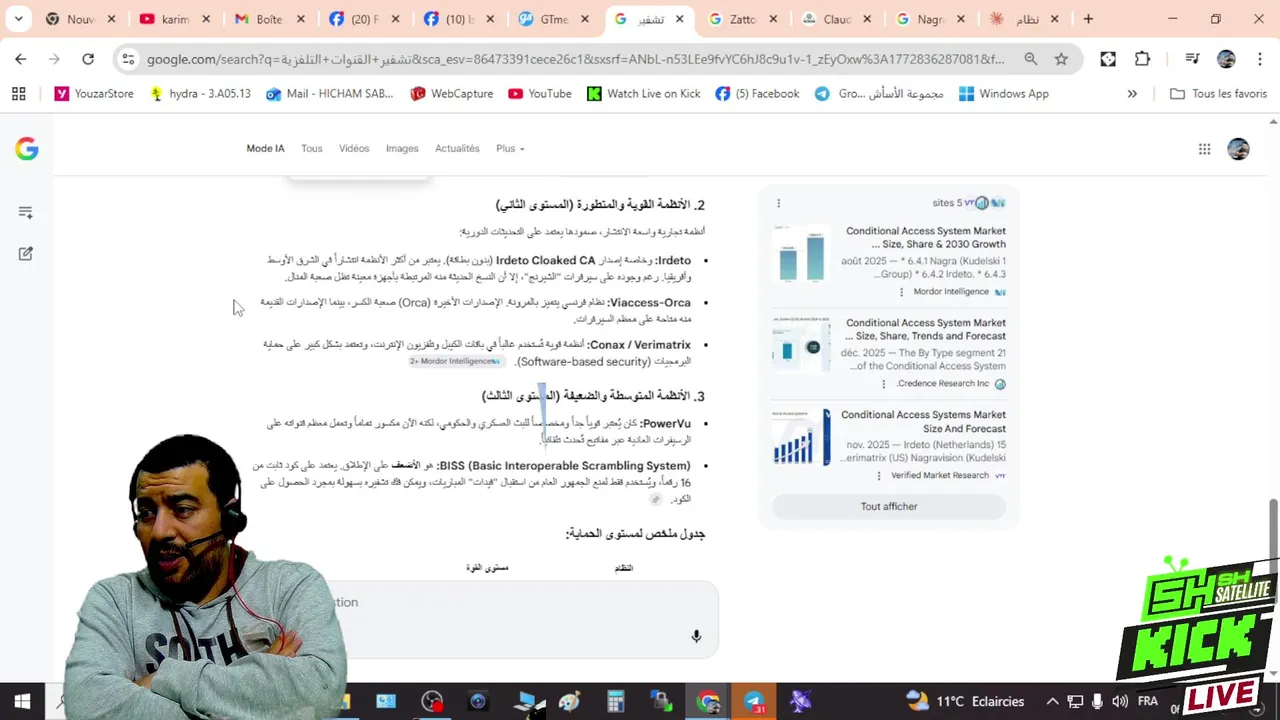This screenshot has height=720, width=1280.
Task: Switch to the Claude browser tab
Action: pyautogui.click(x=835, y=19)
